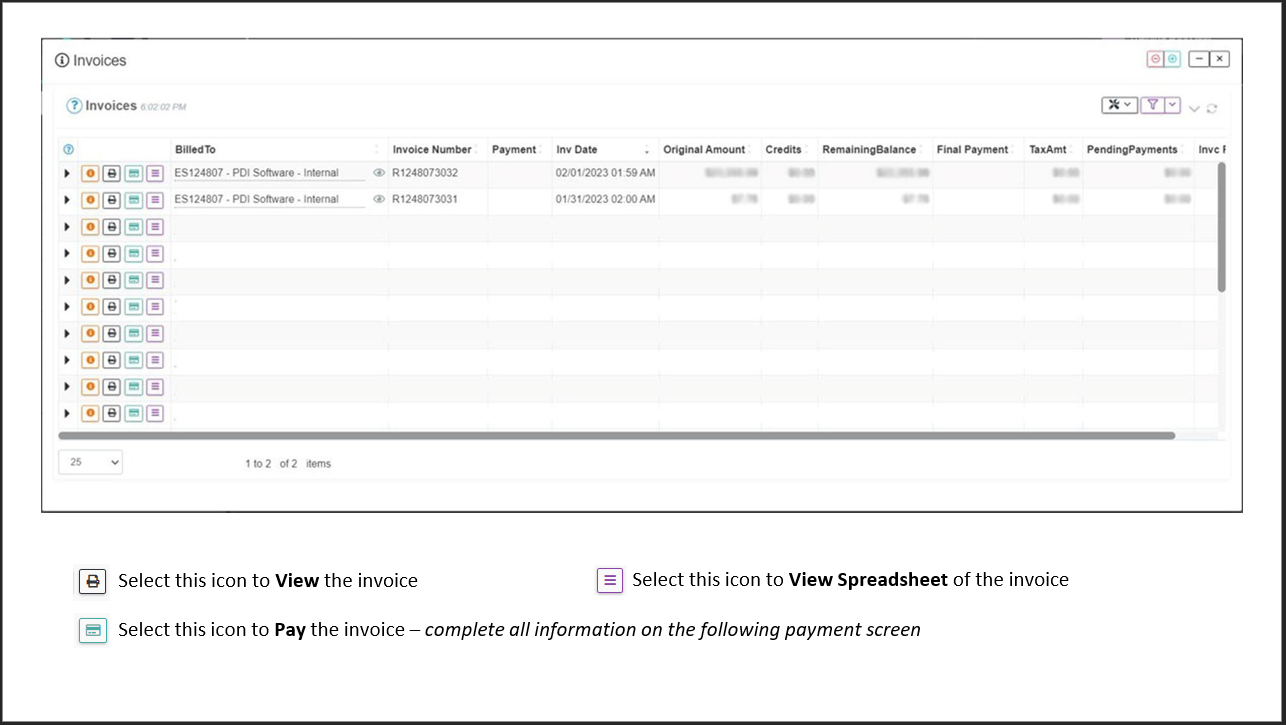Click the Pay card icon for invoice R1248073032
This screenshot has height=725, width=1286.
[133, 173]
